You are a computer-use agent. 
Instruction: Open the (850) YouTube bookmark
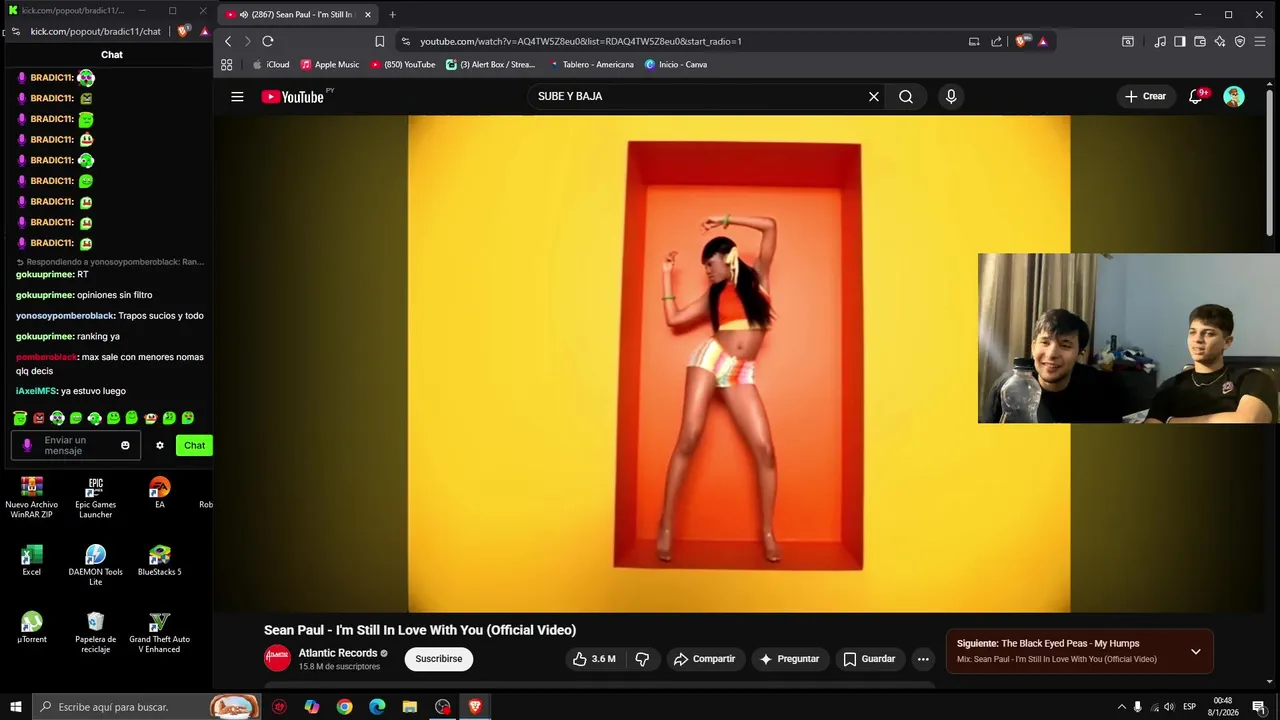click(403, 65)
